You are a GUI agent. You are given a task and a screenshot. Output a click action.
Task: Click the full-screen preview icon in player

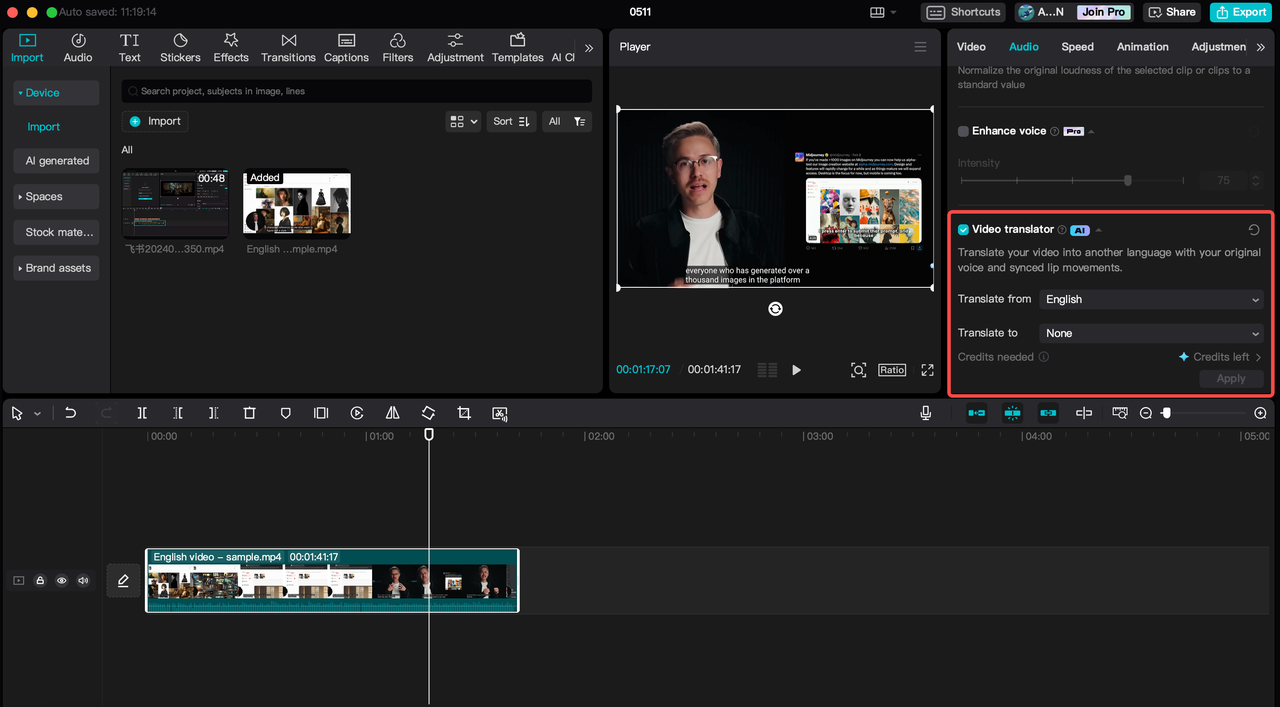point(927,370)
